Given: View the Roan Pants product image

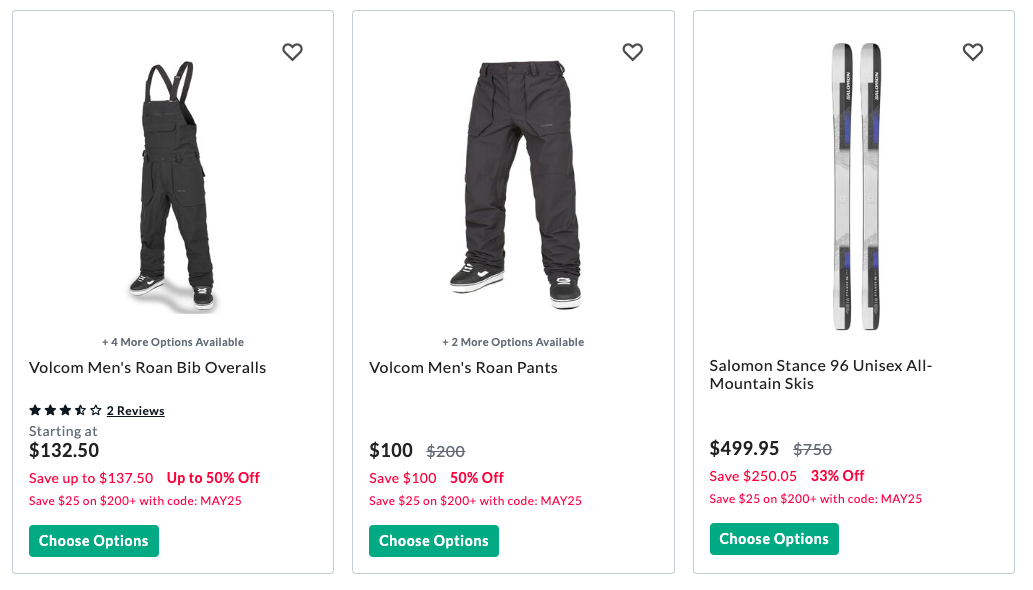Looking at the screenshot, I should [x=513, y=183].
